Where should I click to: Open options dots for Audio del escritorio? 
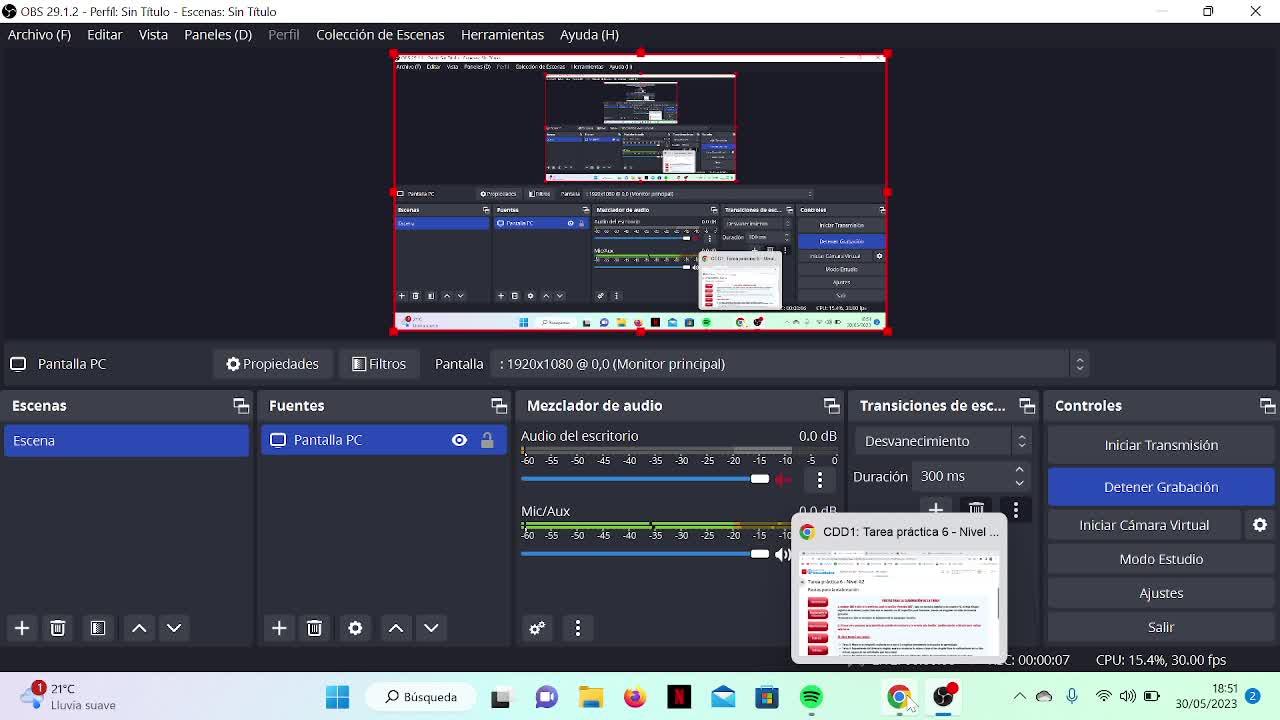click(x=819, y=479)
